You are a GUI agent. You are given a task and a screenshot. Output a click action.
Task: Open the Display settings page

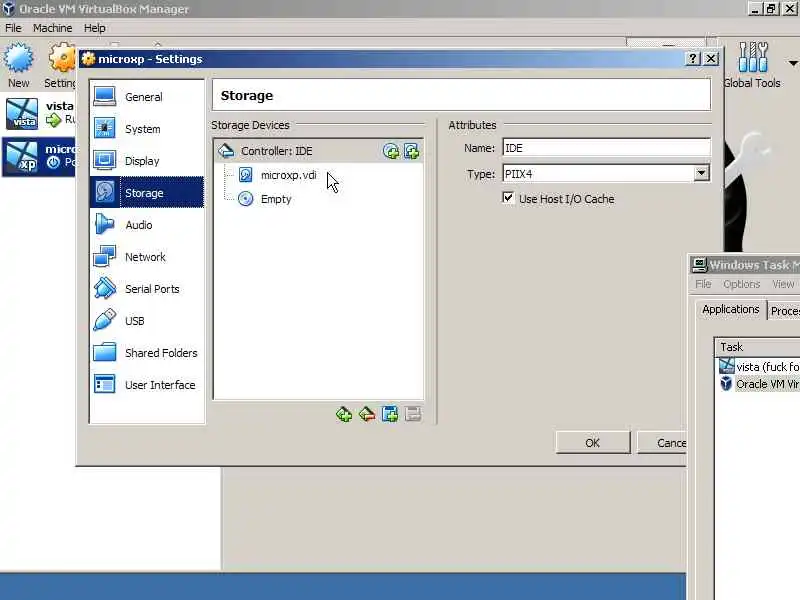pyautogui.click(x=147, y=161)
